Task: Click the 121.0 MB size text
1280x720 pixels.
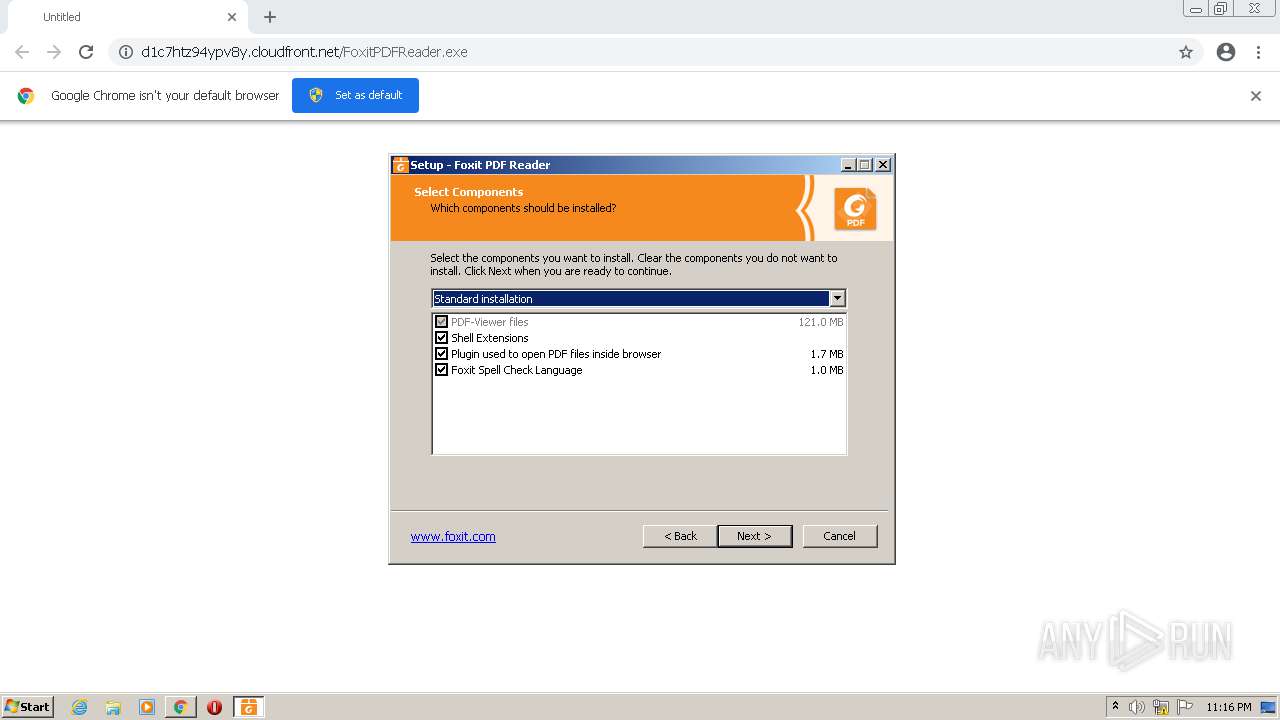Action: pos(821,322)
